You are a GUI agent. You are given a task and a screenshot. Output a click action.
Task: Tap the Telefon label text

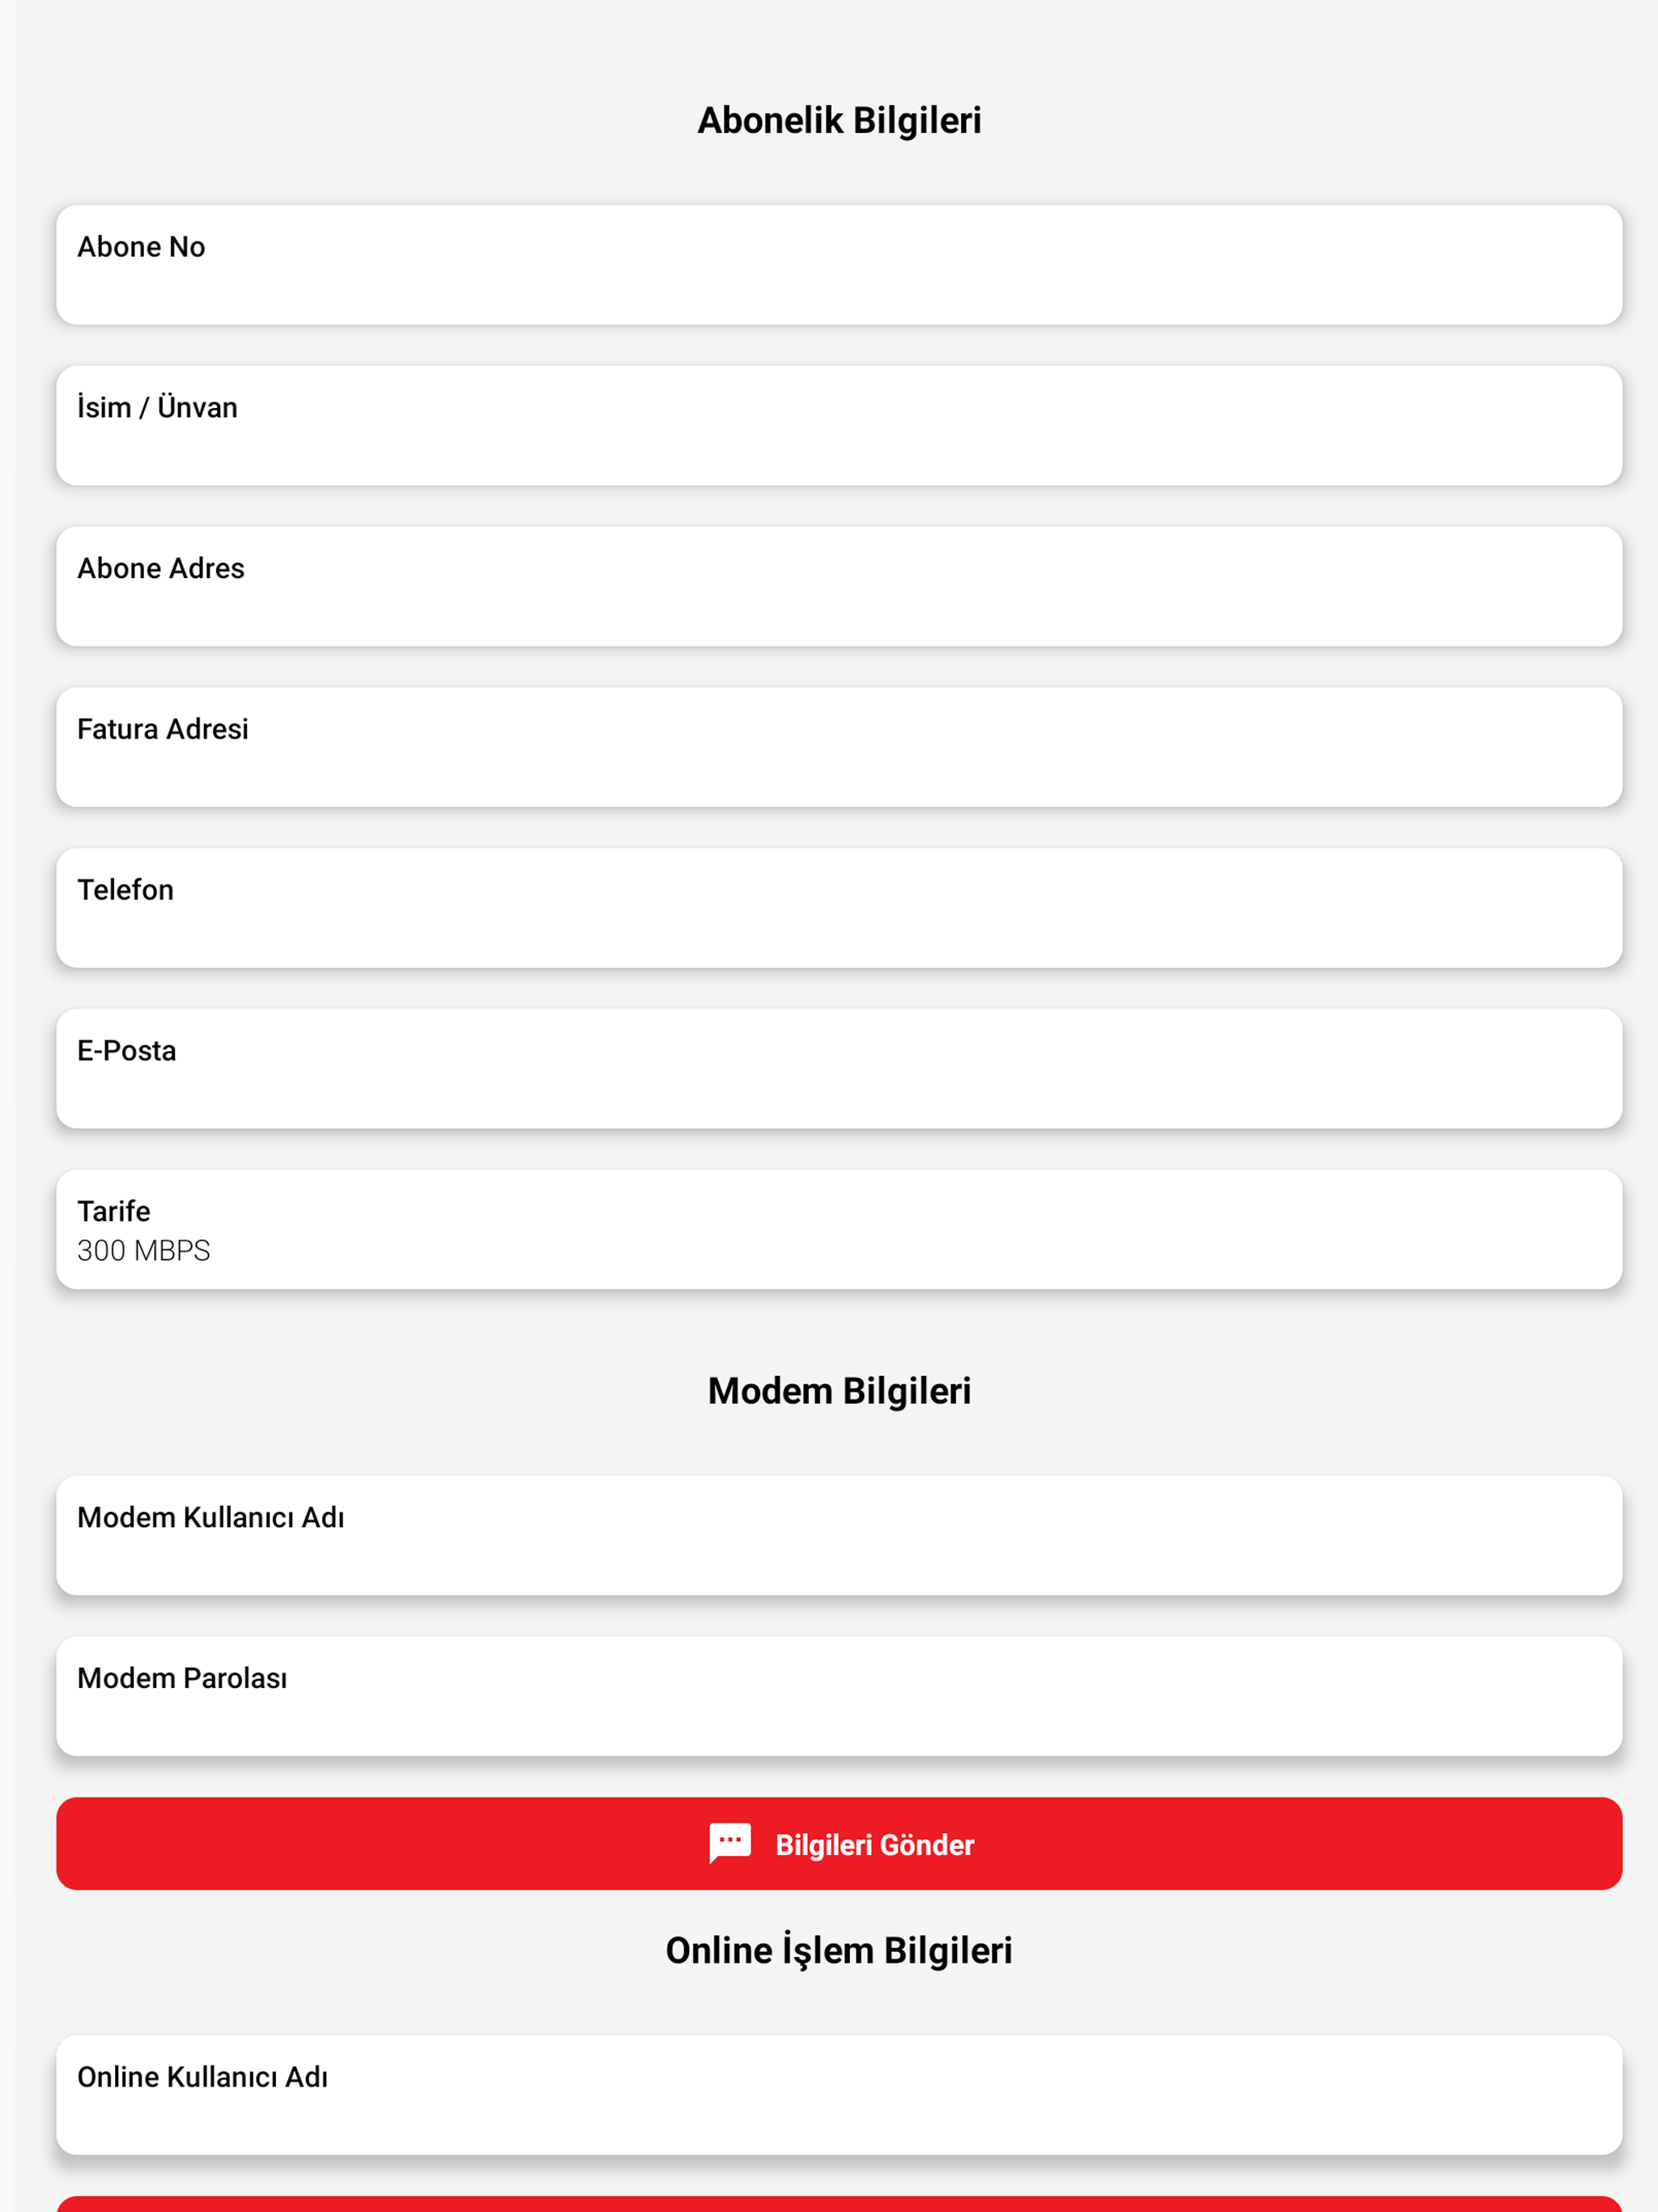click(125, 890)
